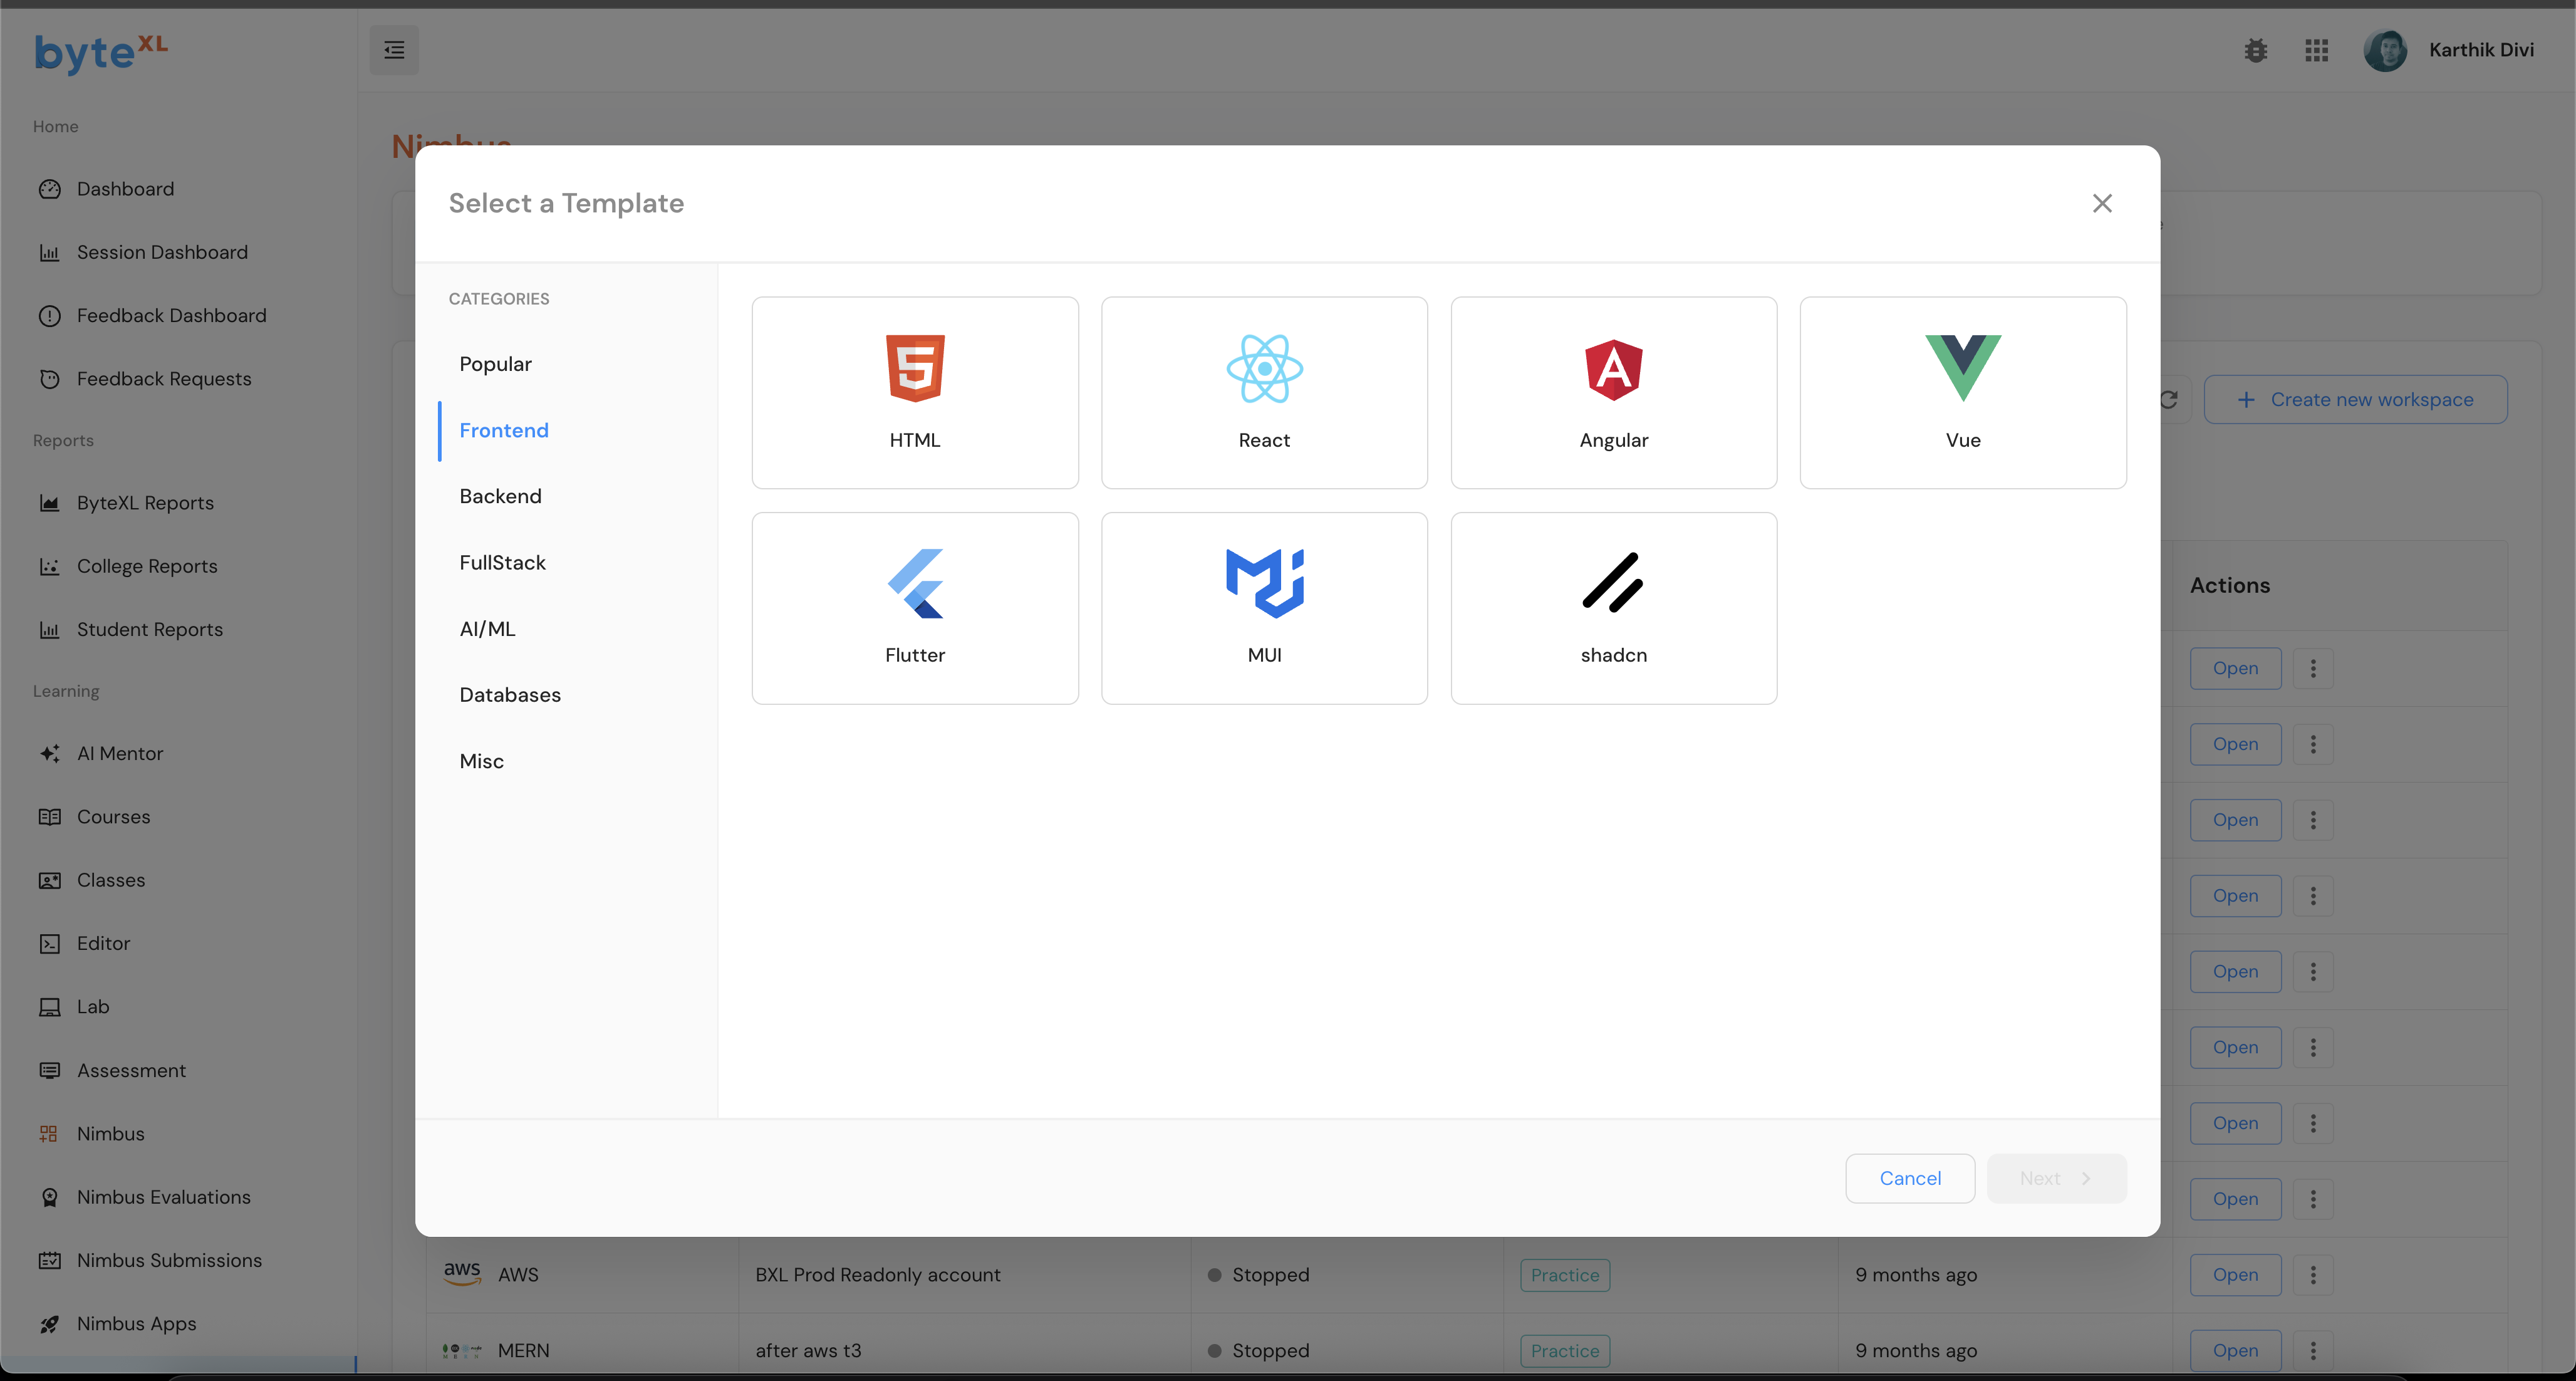Show the FullStack category templates
Image resolution: width=2576 pixels, height=1381 pixels.
(502, 562)
